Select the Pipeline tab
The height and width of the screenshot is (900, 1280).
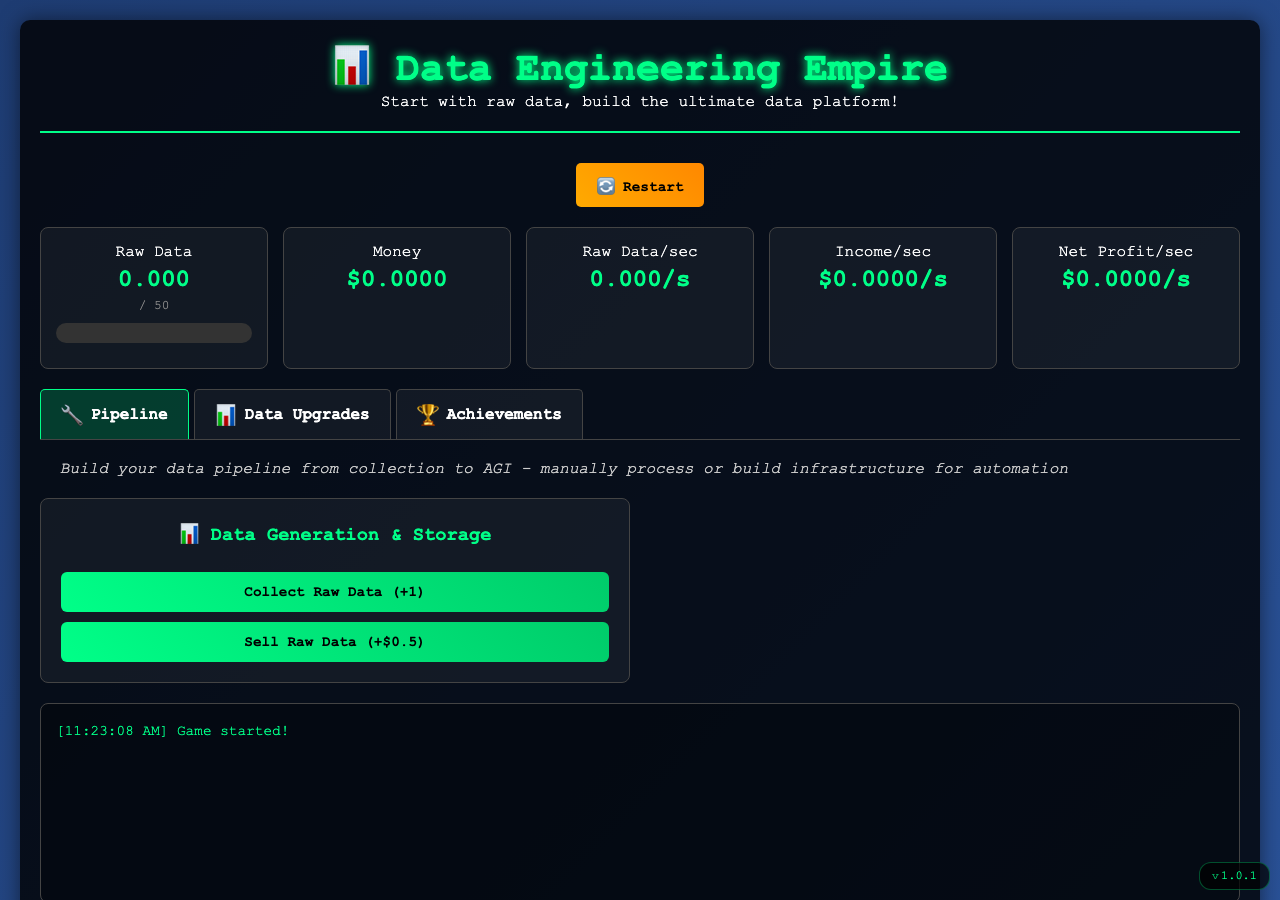click(x=114, y=413)
